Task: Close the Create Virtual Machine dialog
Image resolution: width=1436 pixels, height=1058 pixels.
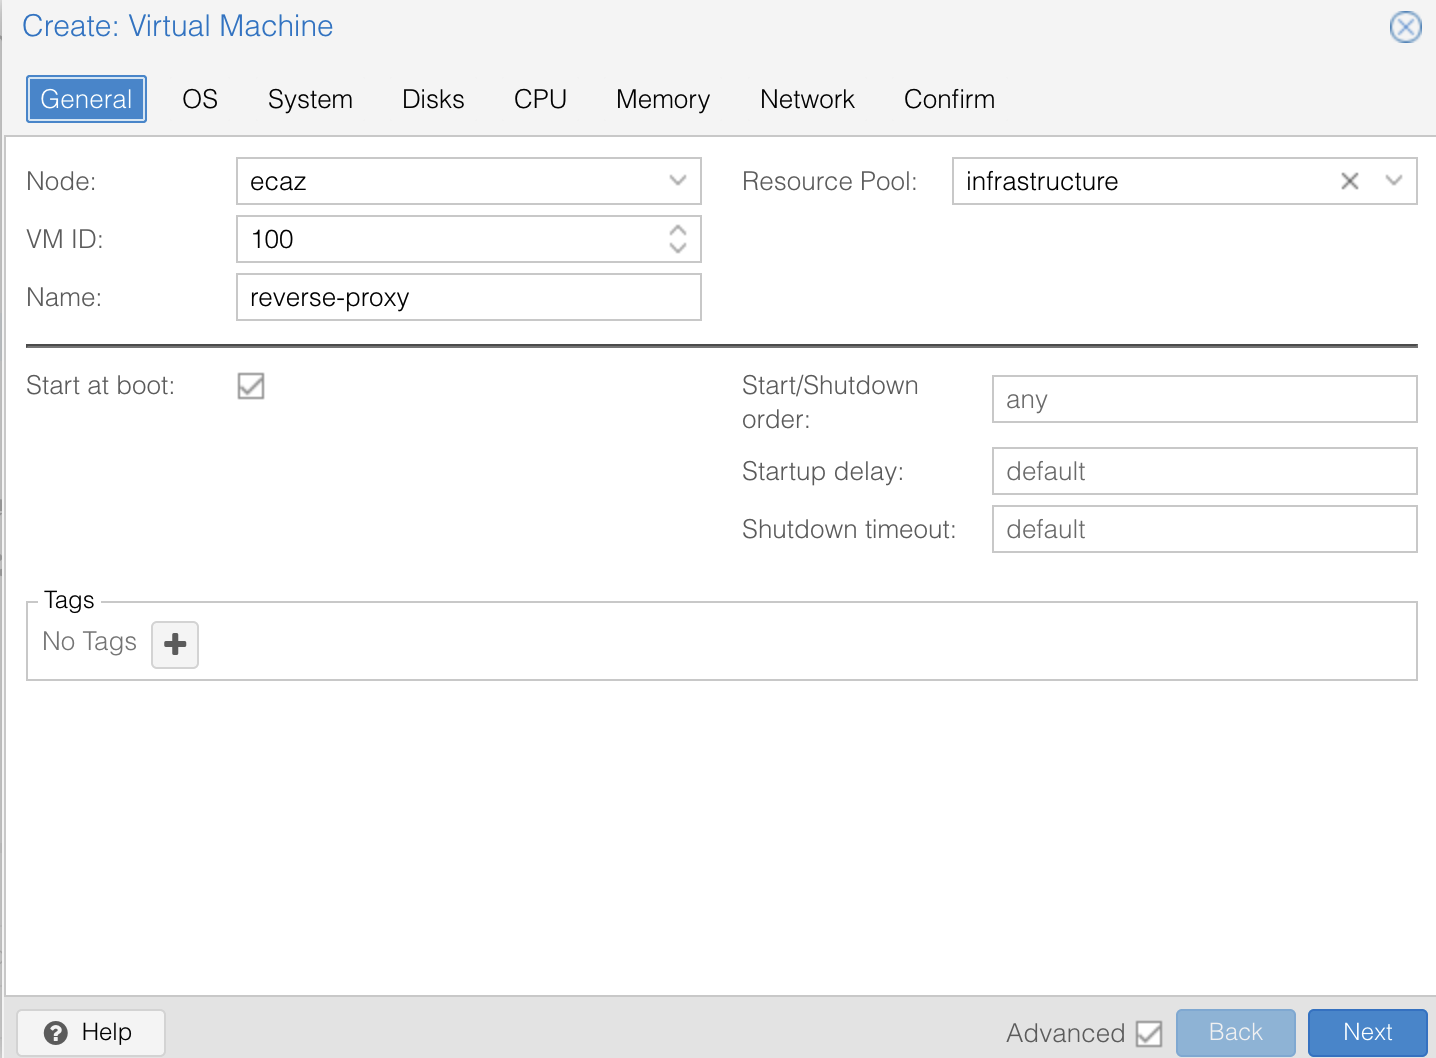Action: pos(1405,27)
